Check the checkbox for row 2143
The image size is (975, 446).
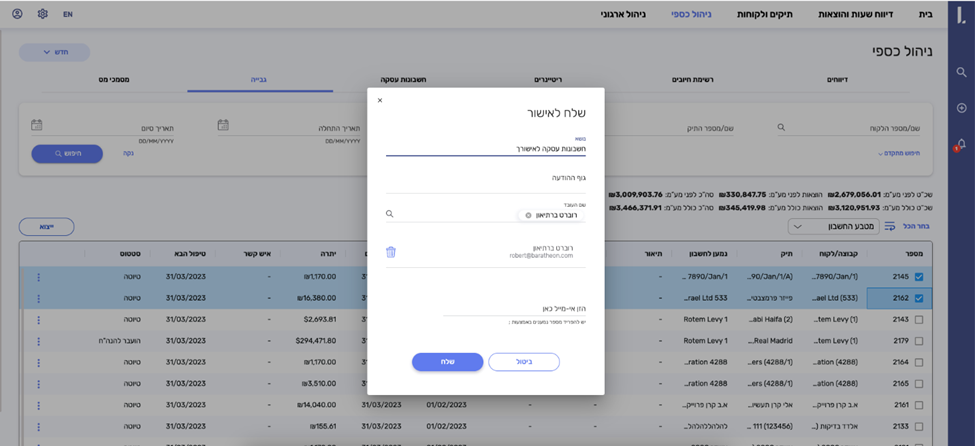click(919, 319)
